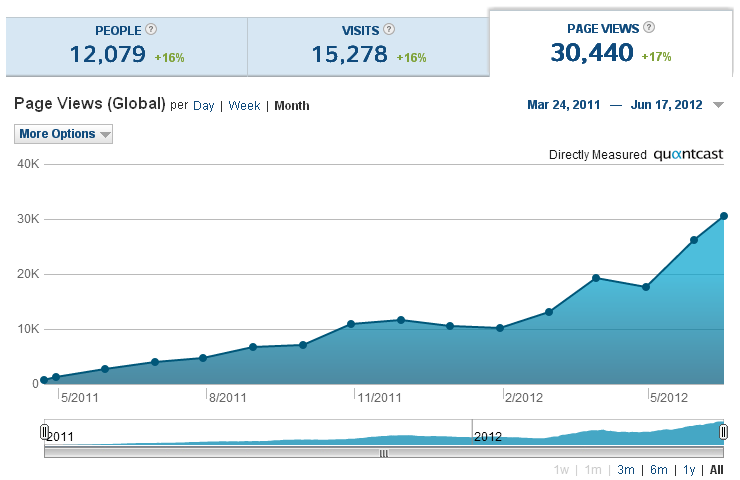Click the scrollbar center grip
The image size is (740, 480).
[382, 453]
